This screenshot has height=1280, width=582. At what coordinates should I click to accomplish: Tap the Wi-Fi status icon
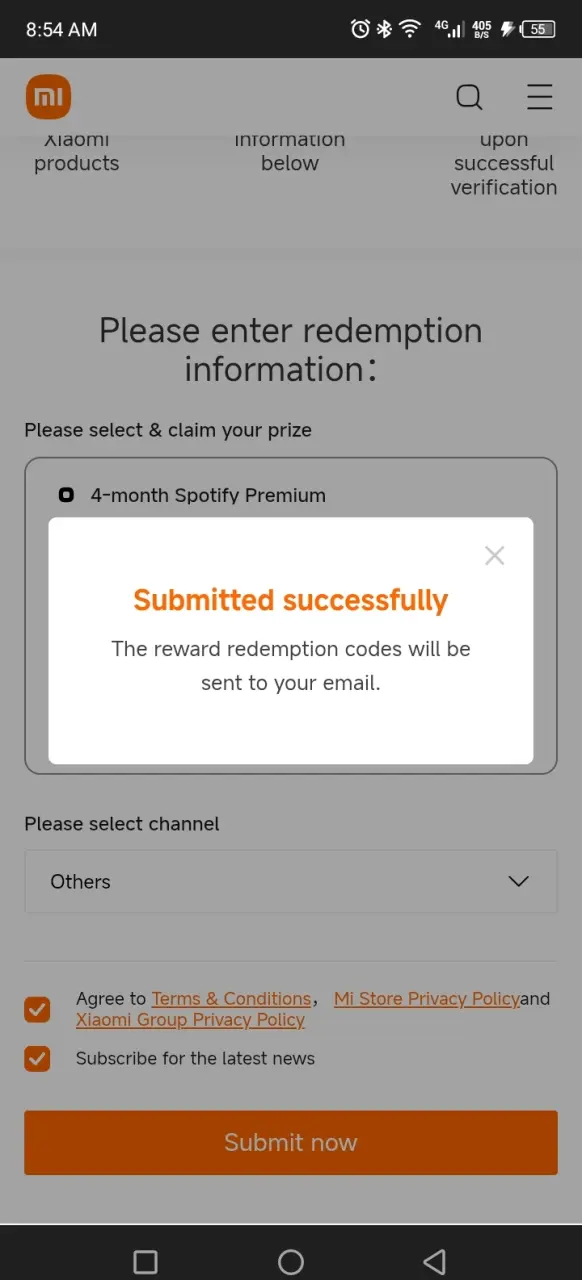(410, 29)
